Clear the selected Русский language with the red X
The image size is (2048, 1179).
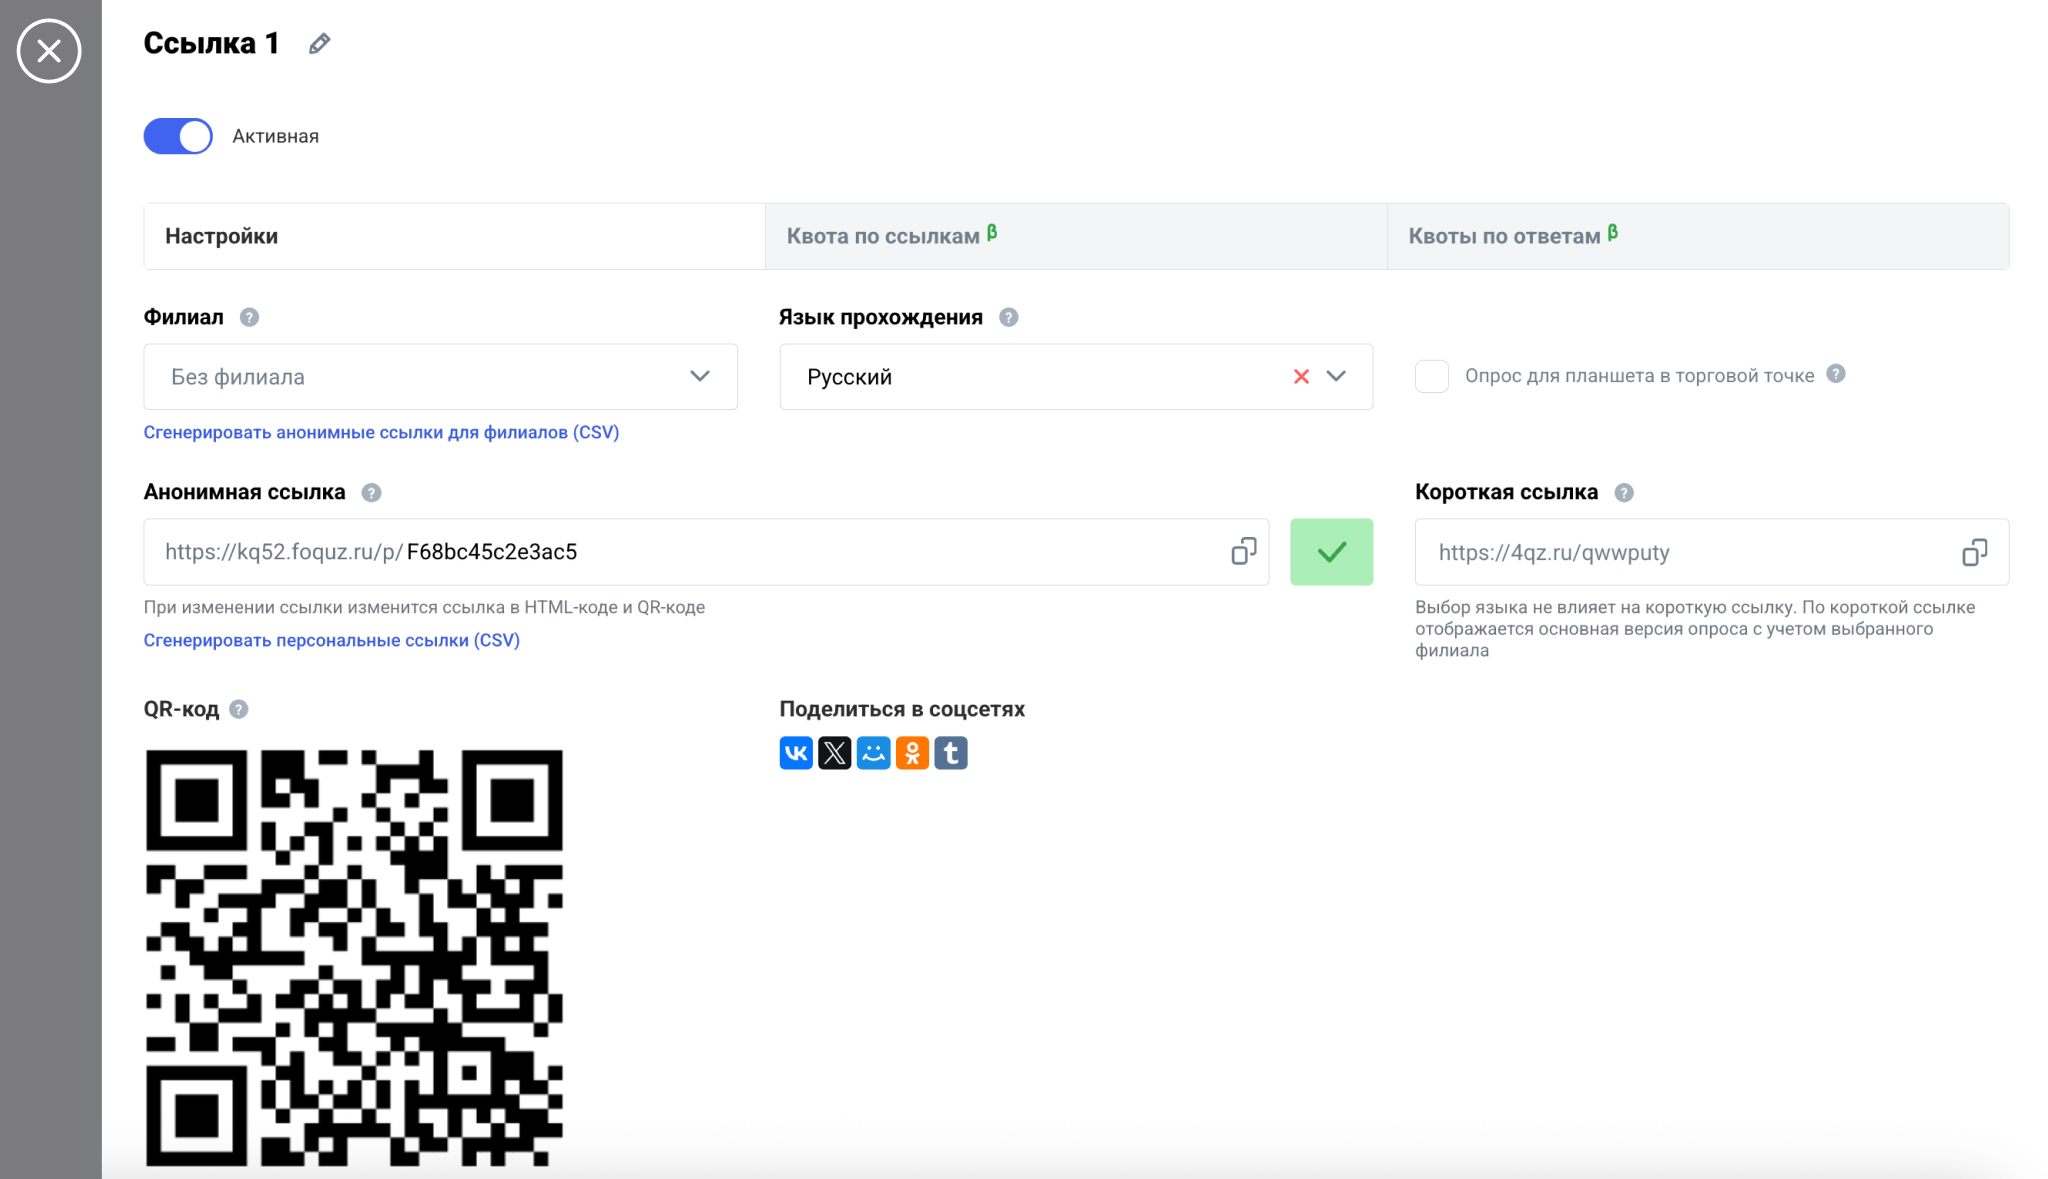point(1301,377)
